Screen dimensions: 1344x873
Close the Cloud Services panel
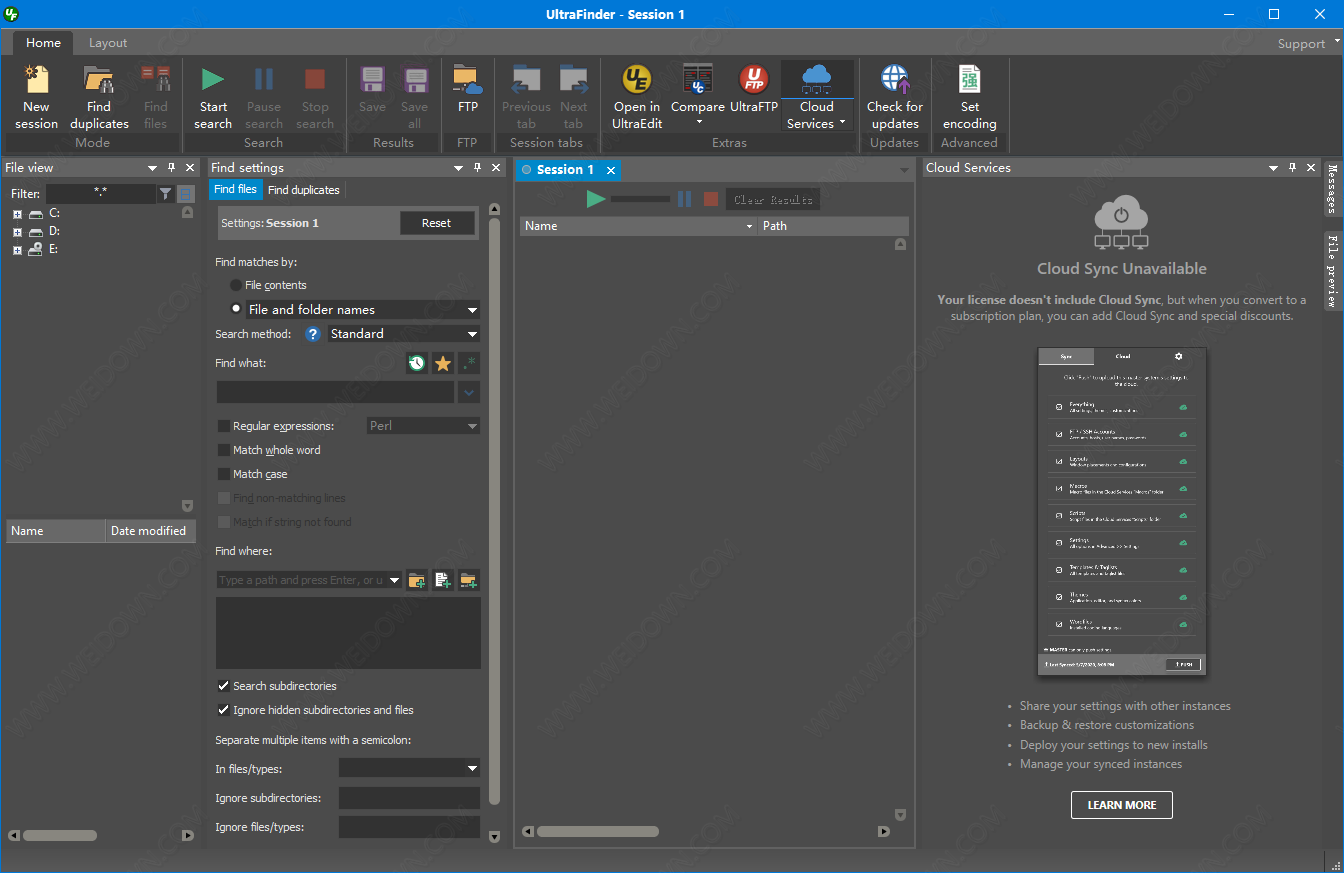1310,168
